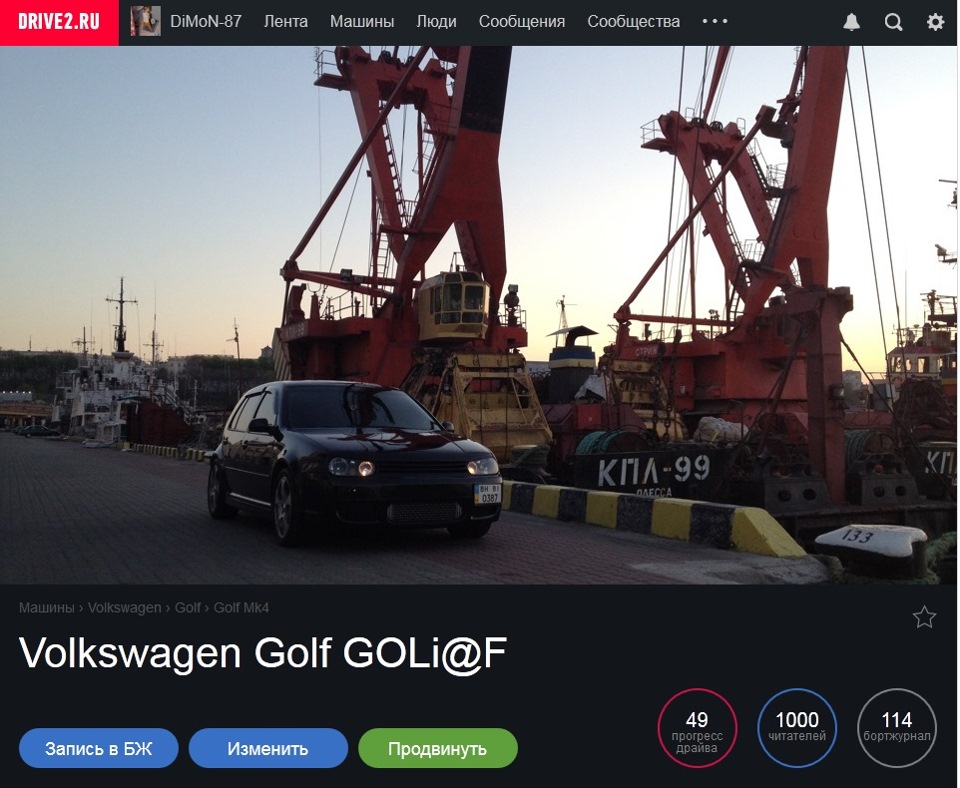Open the DiMoN-87 profile avatar
960x788 pixels.
(x=146, y=21)
